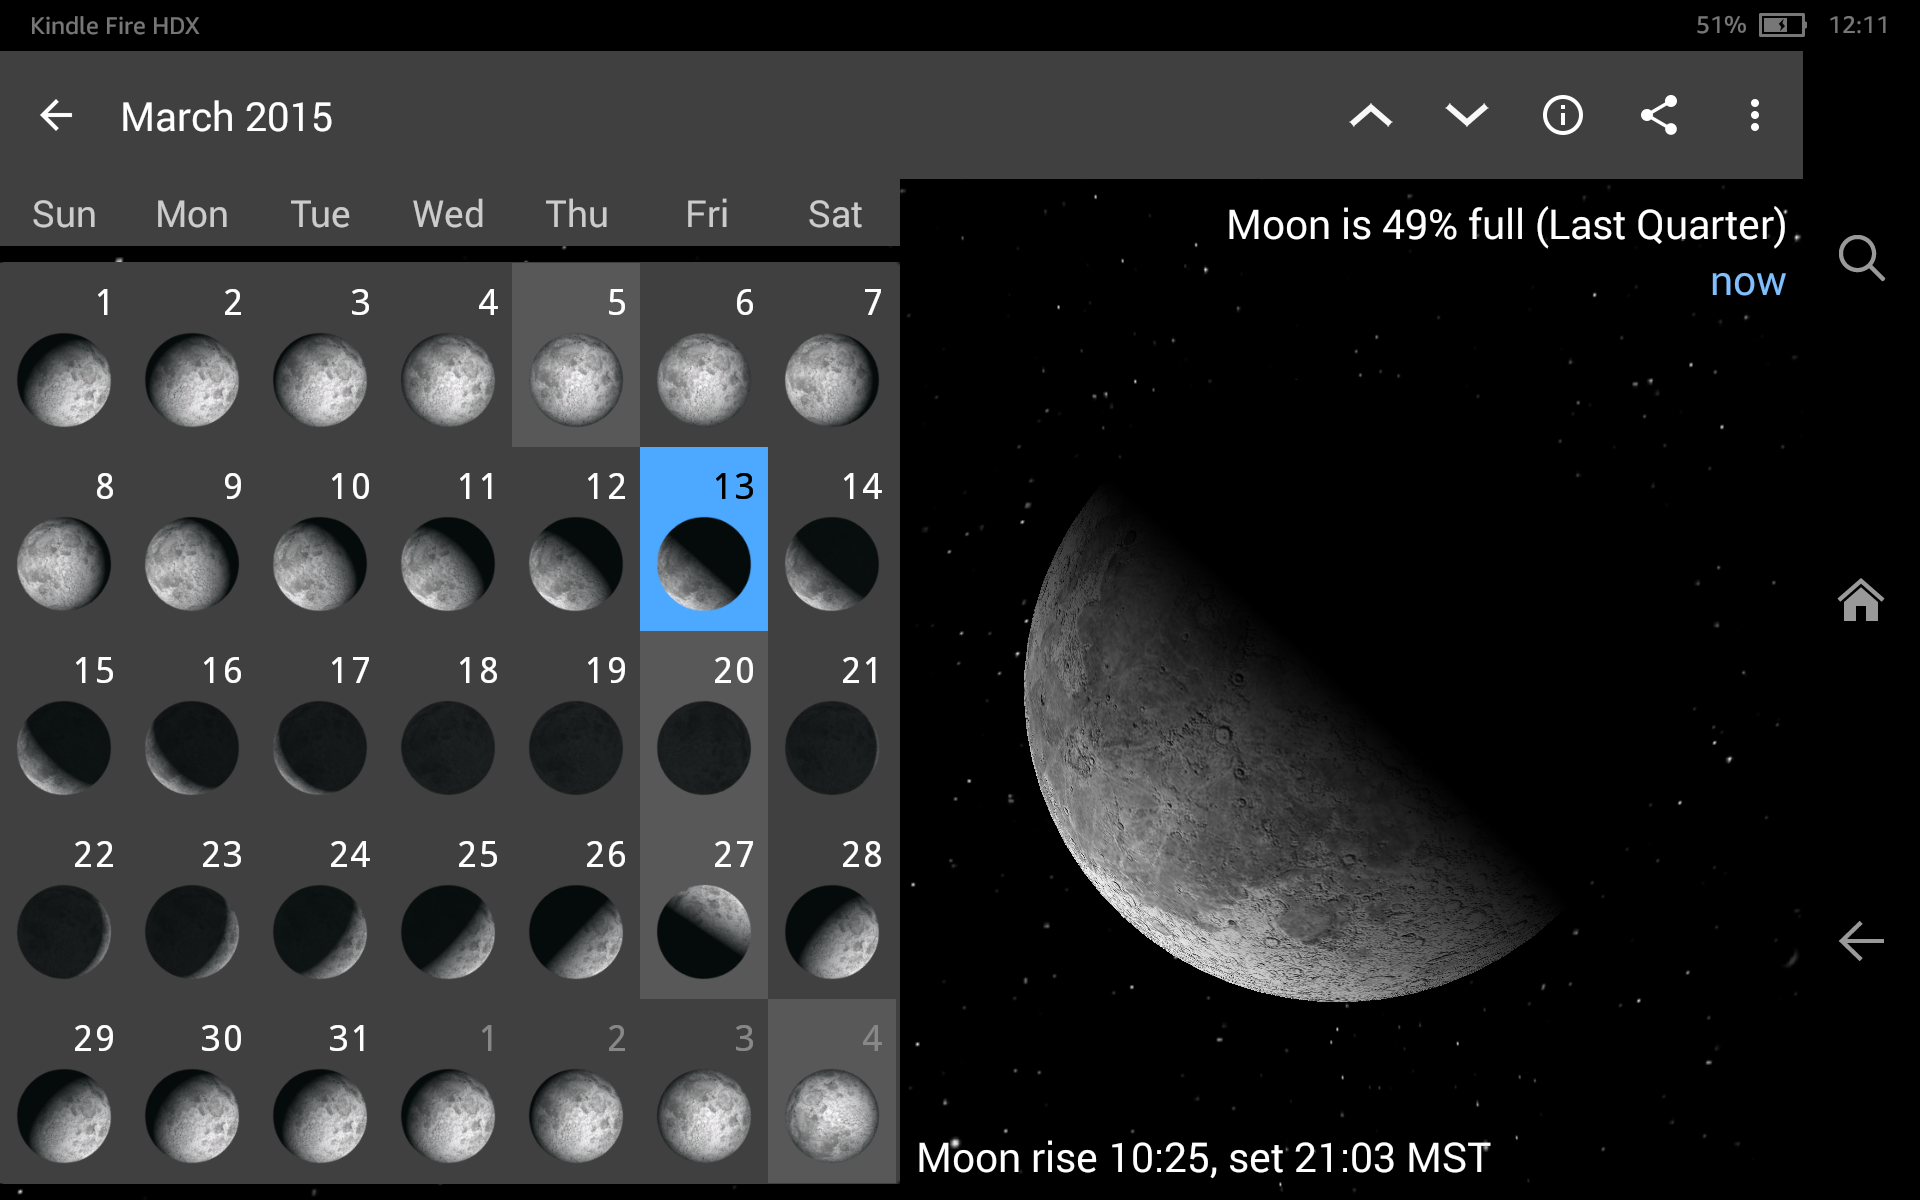Click the moon thumbnail for March 1
The image size is (1920, 1200).
[x=64, y=380]
